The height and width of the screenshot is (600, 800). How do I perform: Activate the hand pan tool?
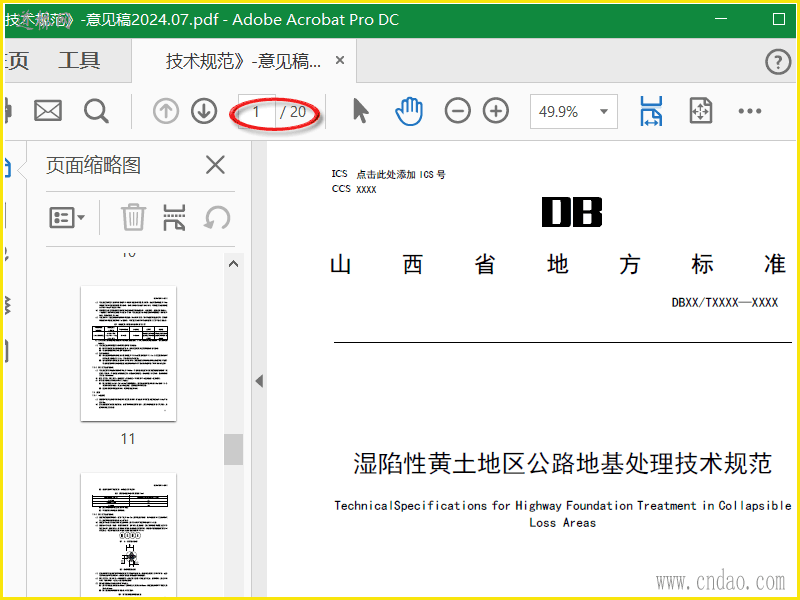(x=409, y=111)
